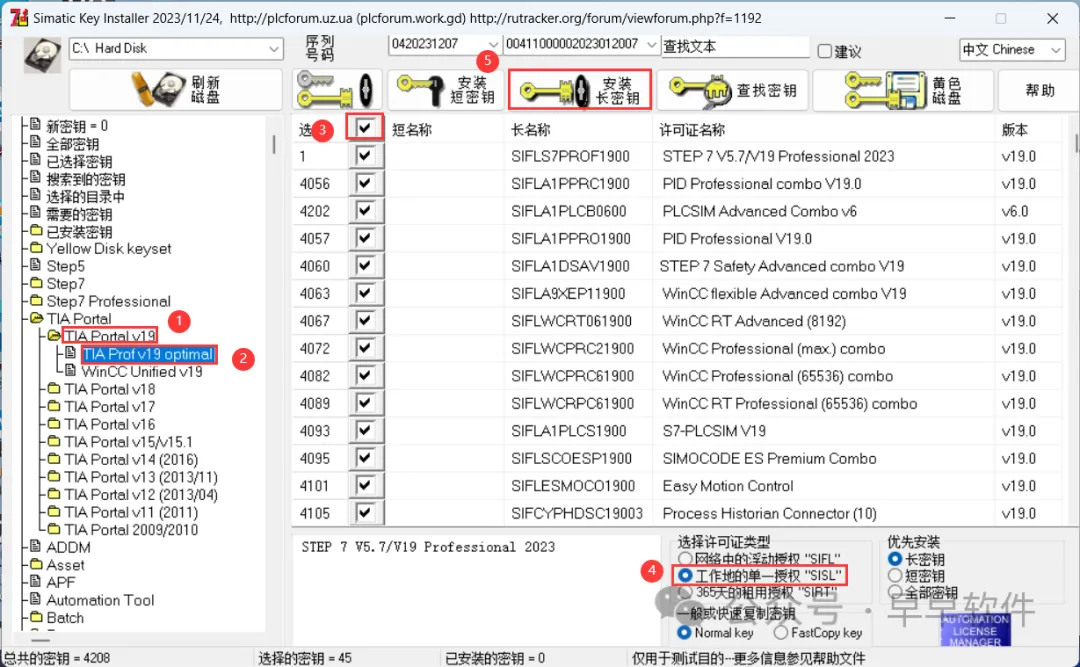Click the hard disk icon beside drive selector
This screenshot has height=667, width=1080.
click(42, 55)
